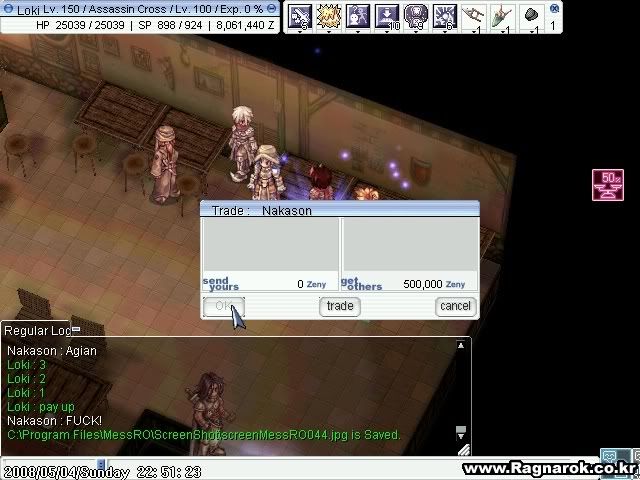Click chat line "Loki : 3"

point(27,364)
